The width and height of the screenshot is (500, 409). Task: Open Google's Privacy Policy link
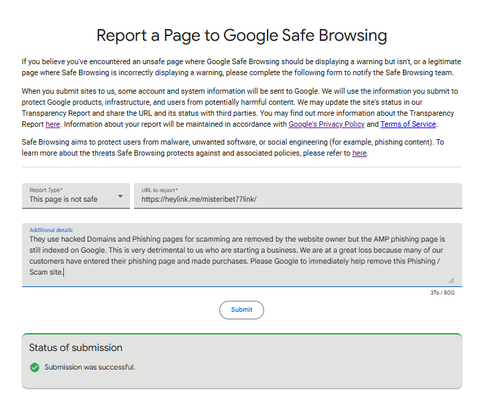click(x=326, y=124)
